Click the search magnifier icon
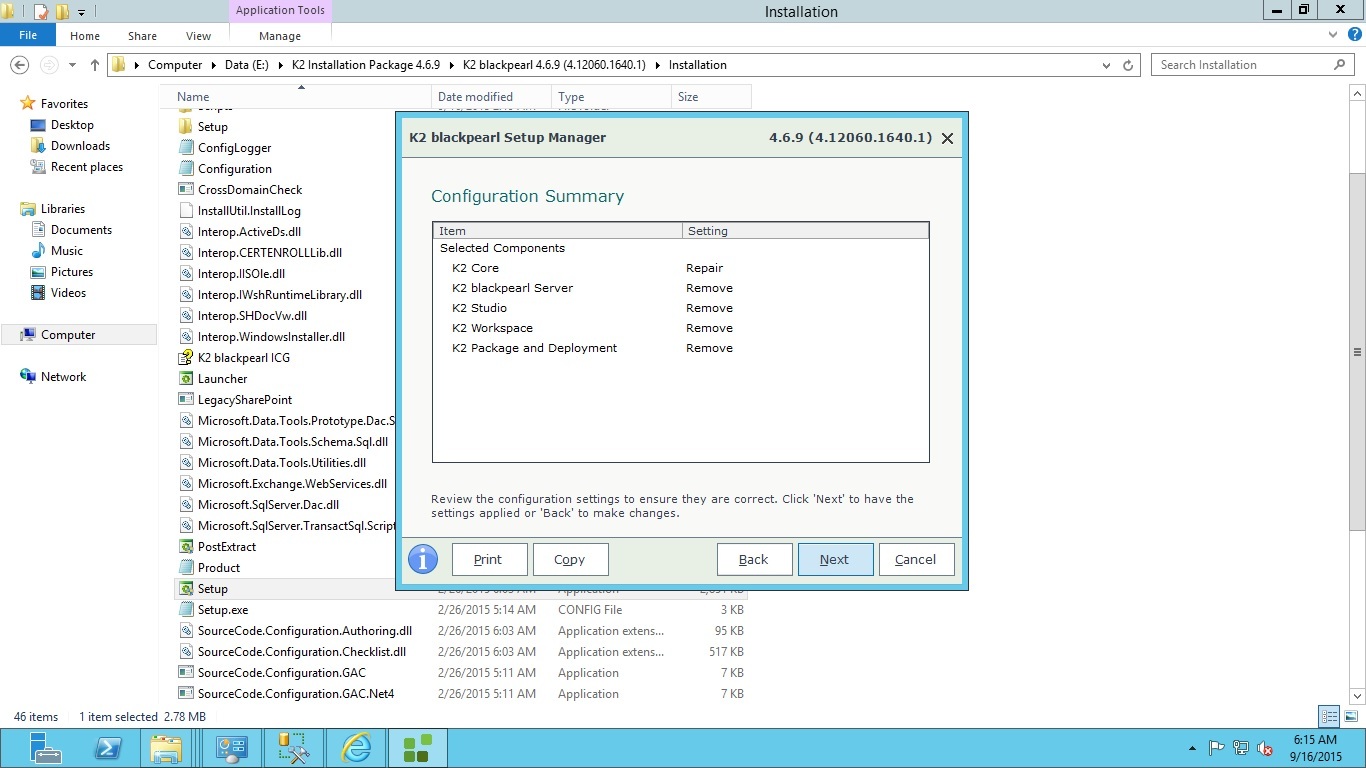Viewport: 1366px width, 768px height. (1340, 65)
